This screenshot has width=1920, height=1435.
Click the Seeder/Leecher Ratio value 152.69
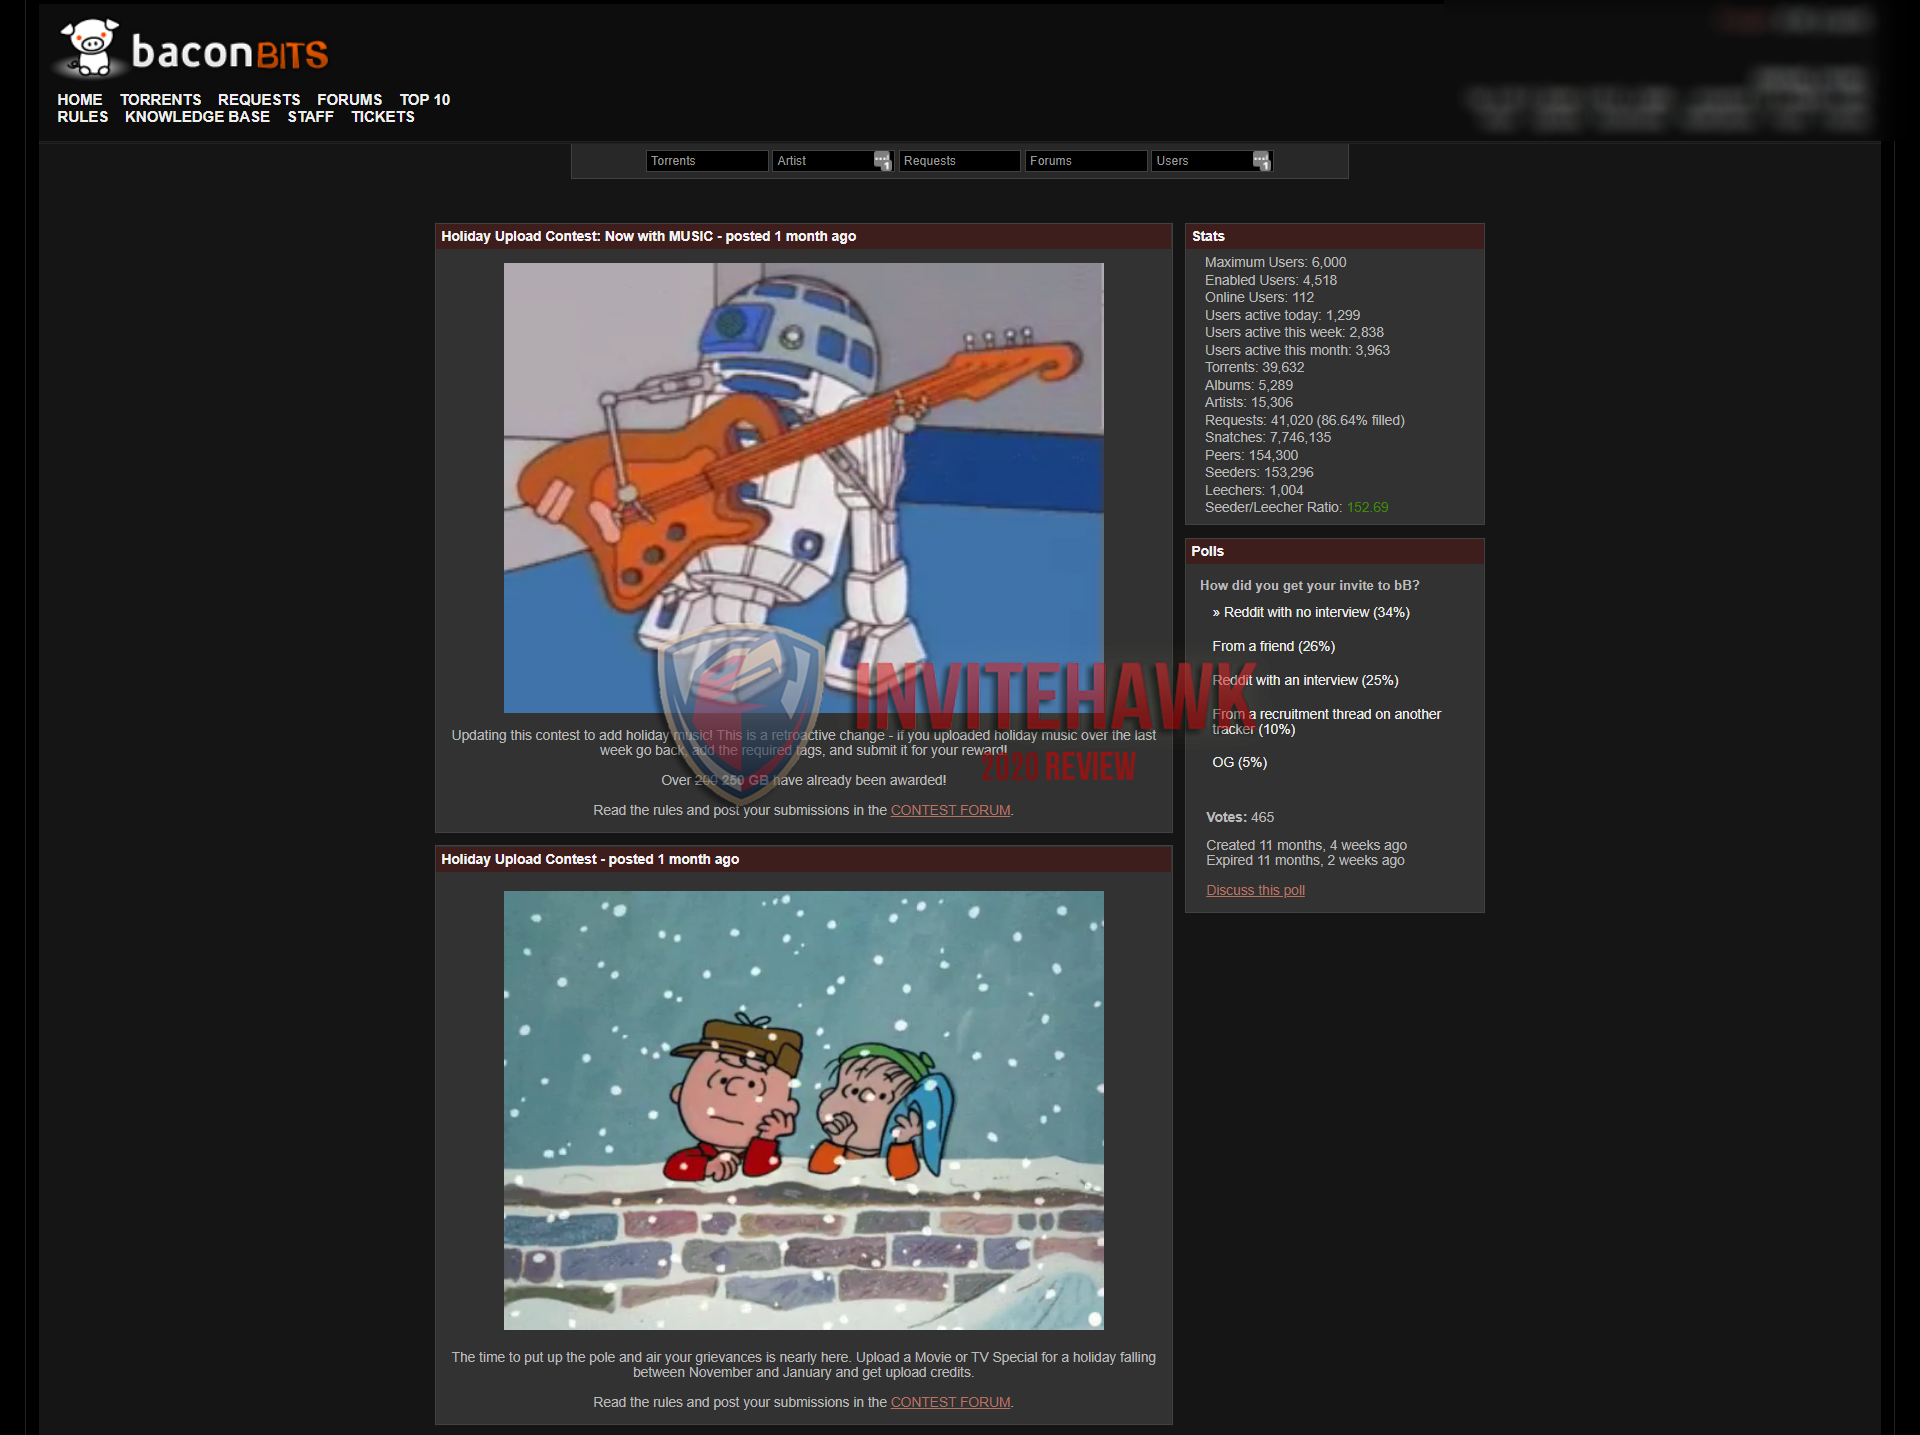(1367, 508)
